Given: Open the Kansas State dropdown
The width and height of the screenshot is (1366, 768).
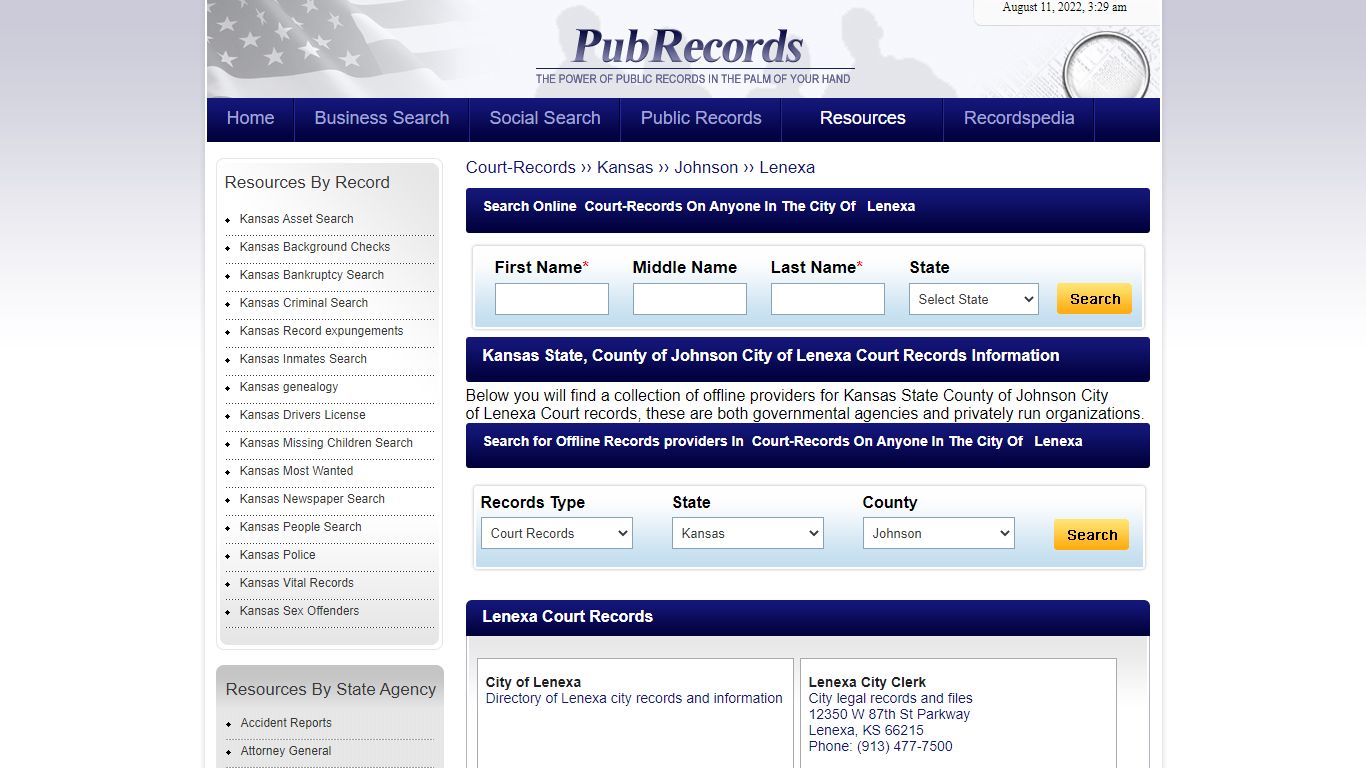Looking at the screenshot, I should click(747, 533).
